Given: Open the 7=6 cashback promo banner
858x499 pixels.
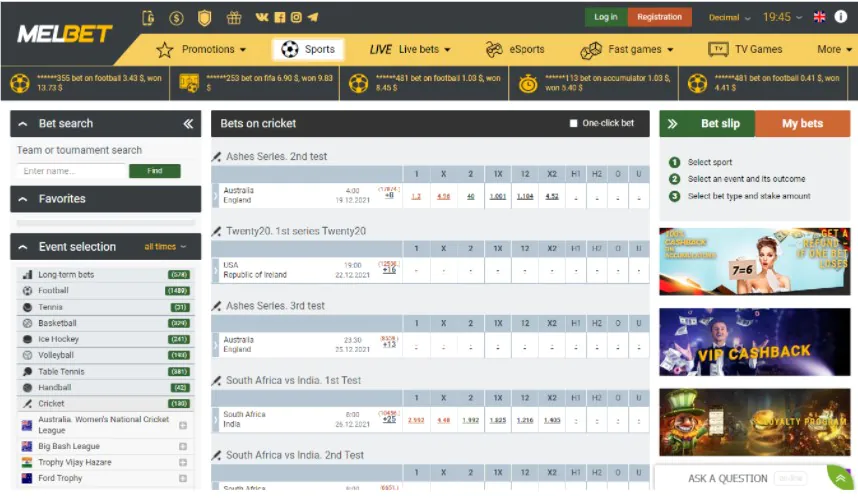Looking at the screenshot, I should pos(755,262).
